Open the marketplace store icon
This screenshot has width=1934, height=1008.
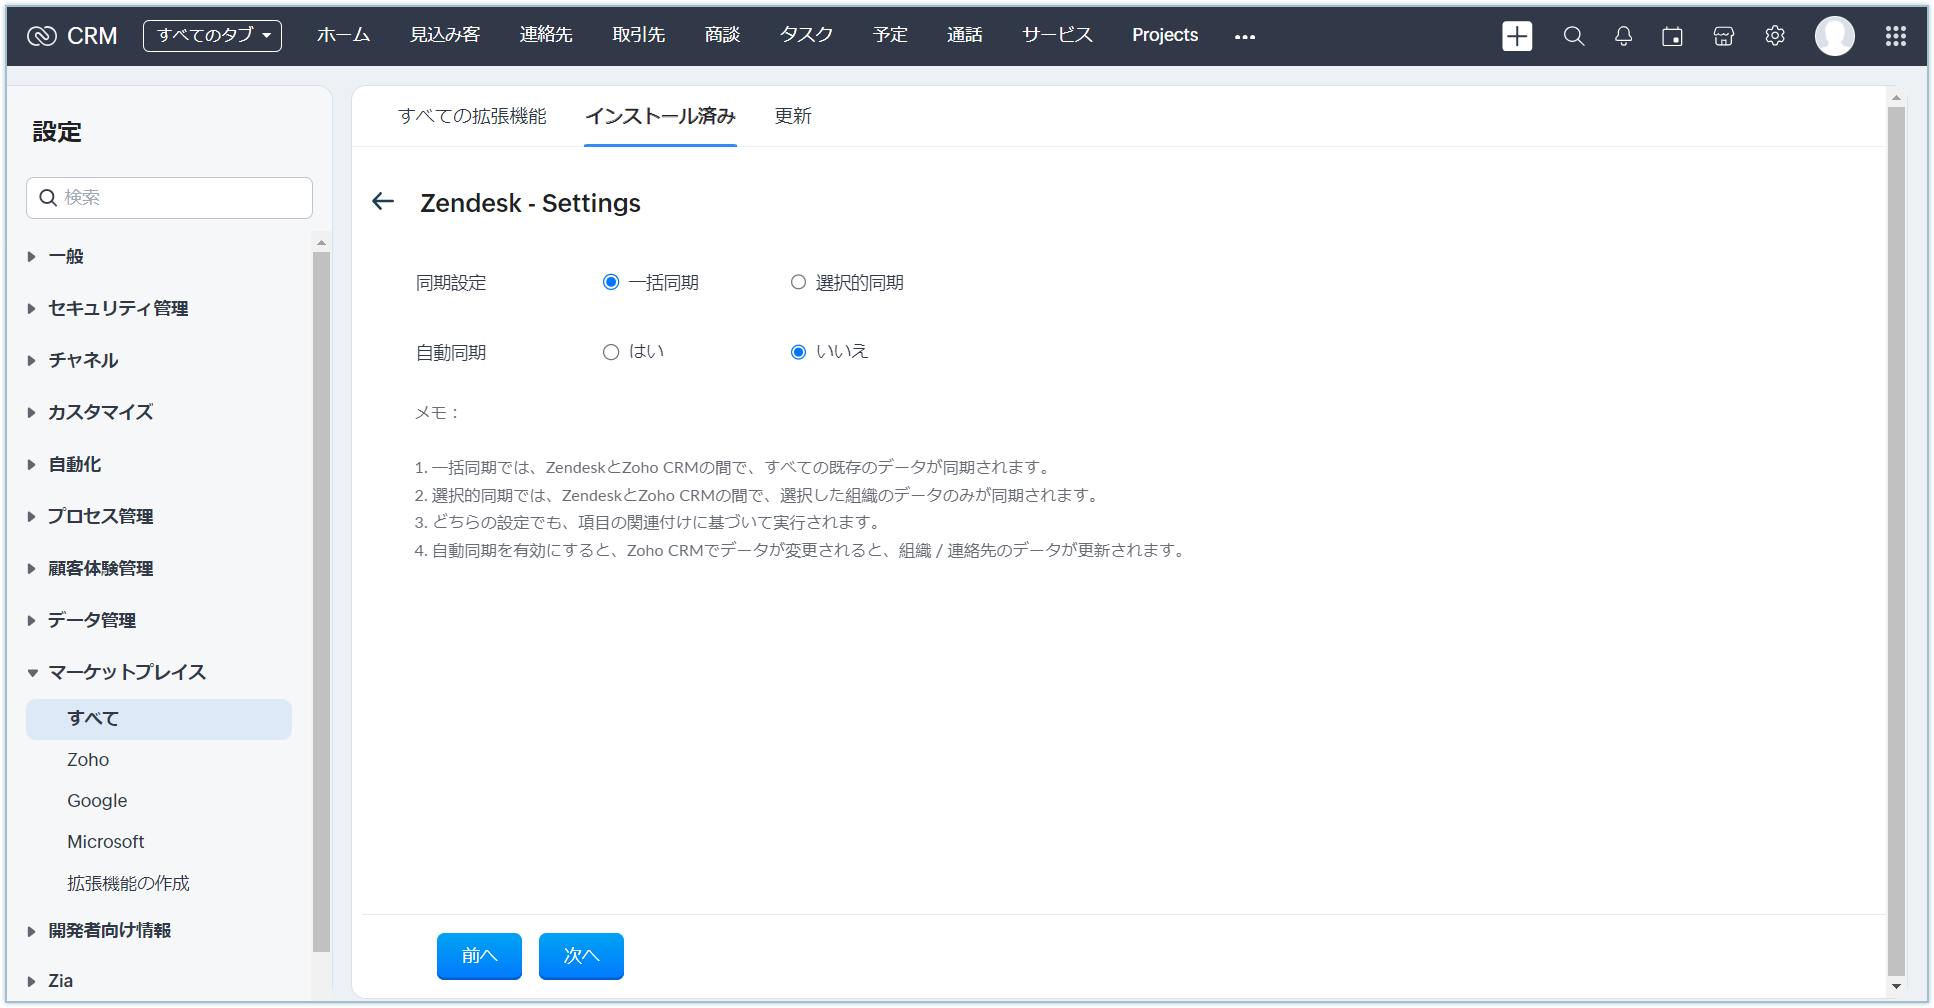(x=1723, y=36)
